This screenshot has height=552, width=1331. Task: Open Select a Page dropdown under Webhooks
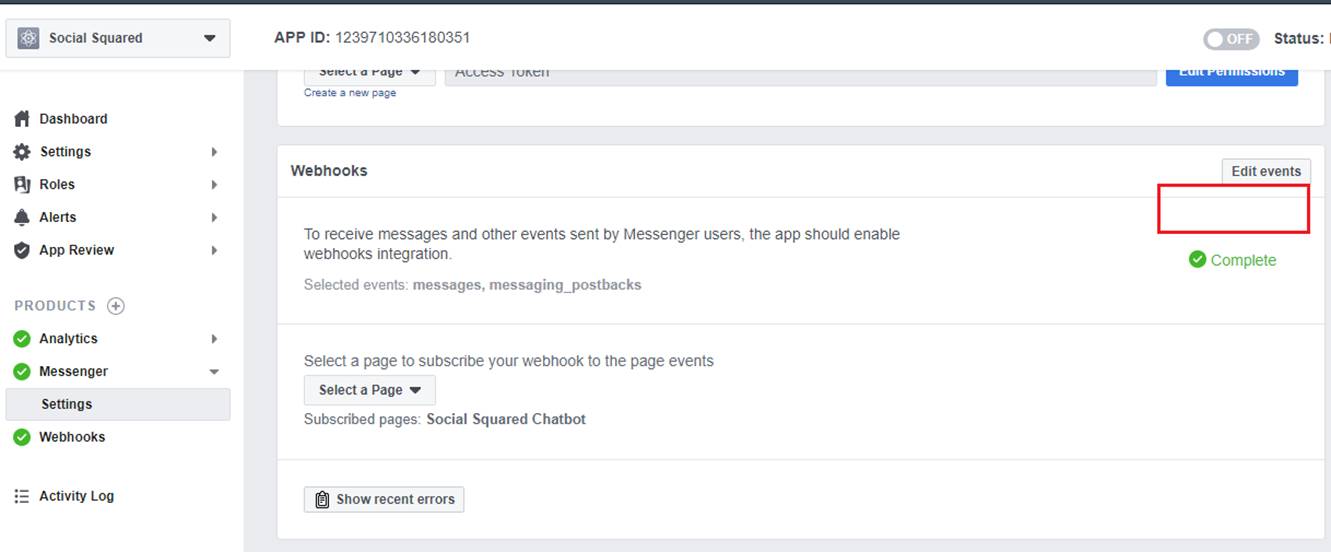point(369,390)
